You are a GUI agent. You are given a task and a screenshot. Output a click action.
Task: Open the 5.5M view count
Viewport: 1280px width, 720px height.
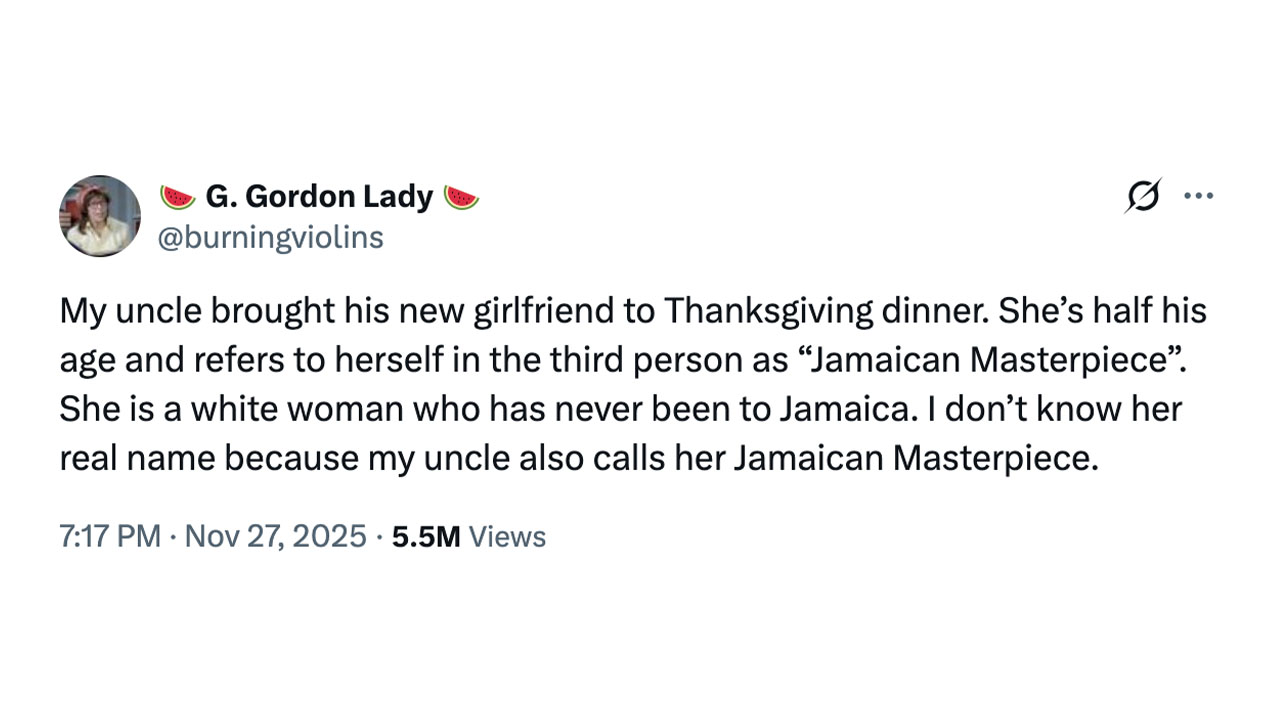pos(426,537)
